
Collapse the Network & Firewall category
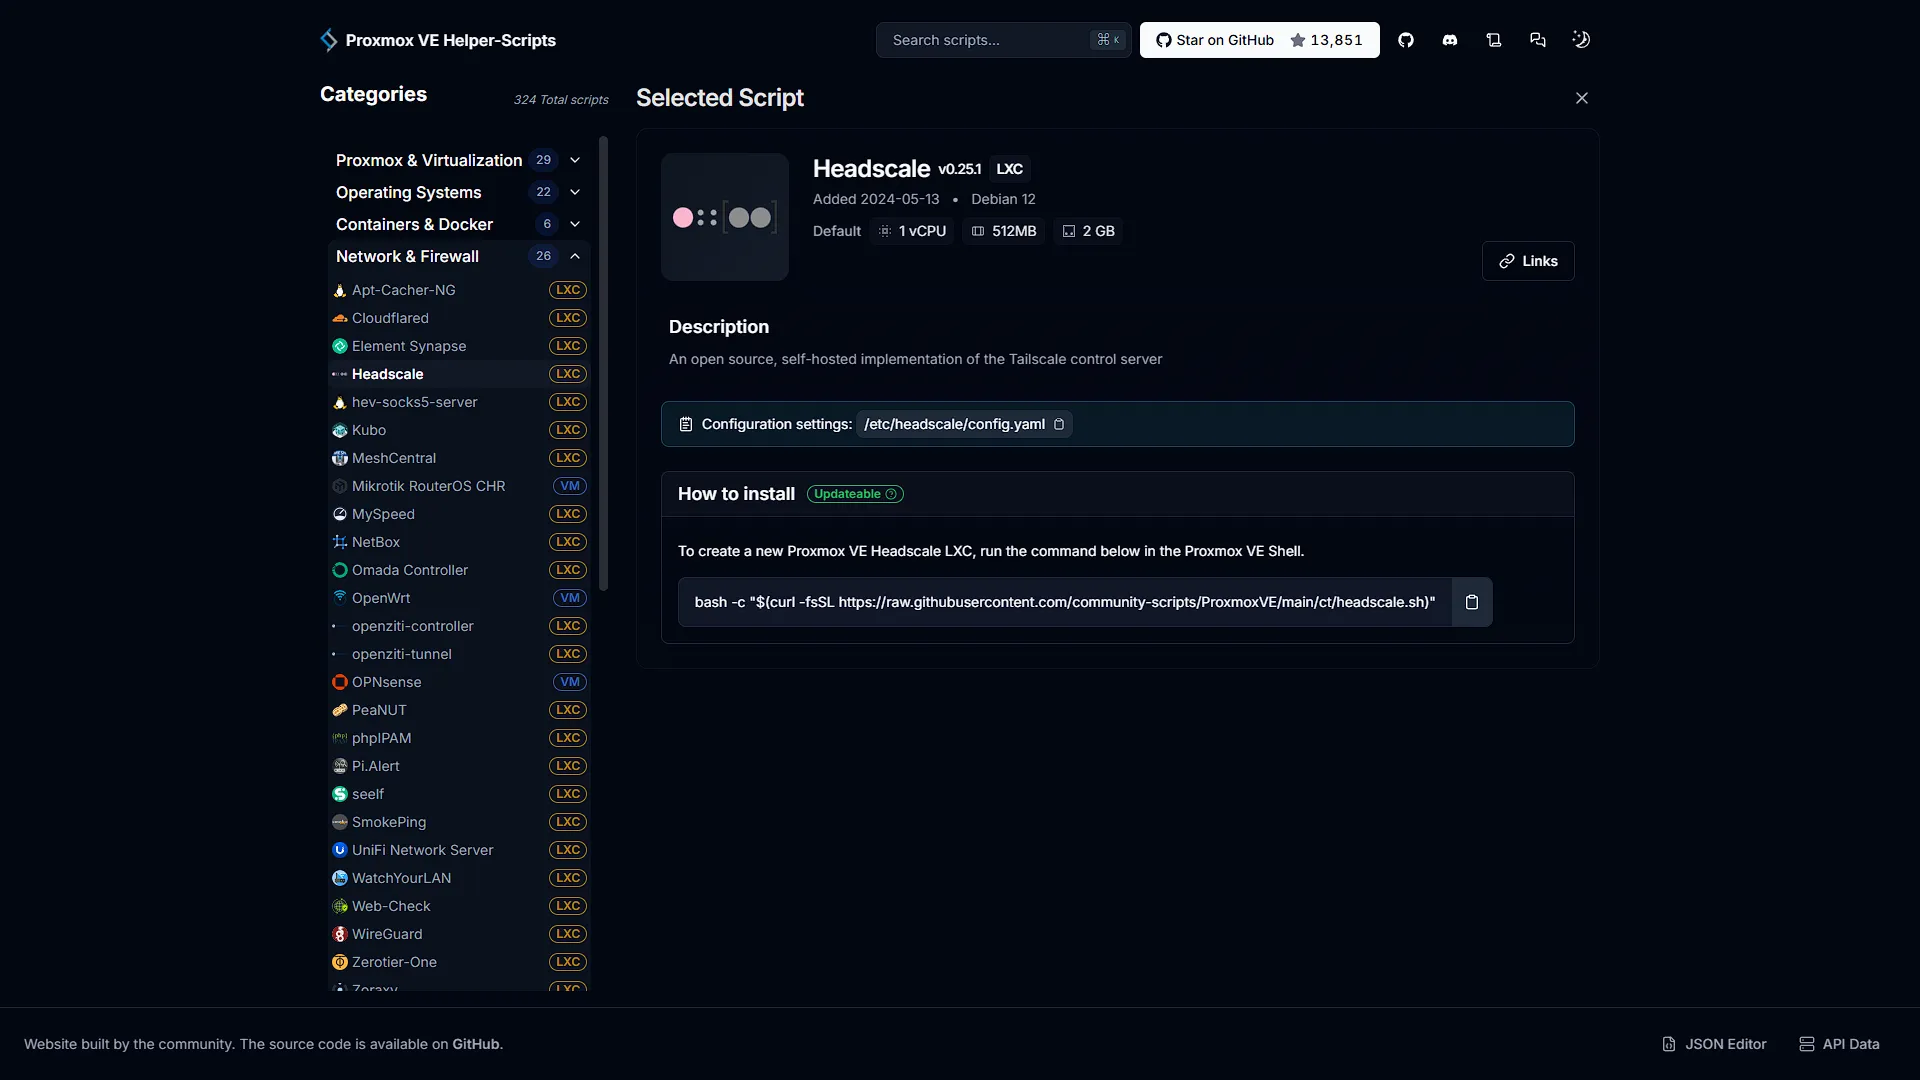point(460,256)
